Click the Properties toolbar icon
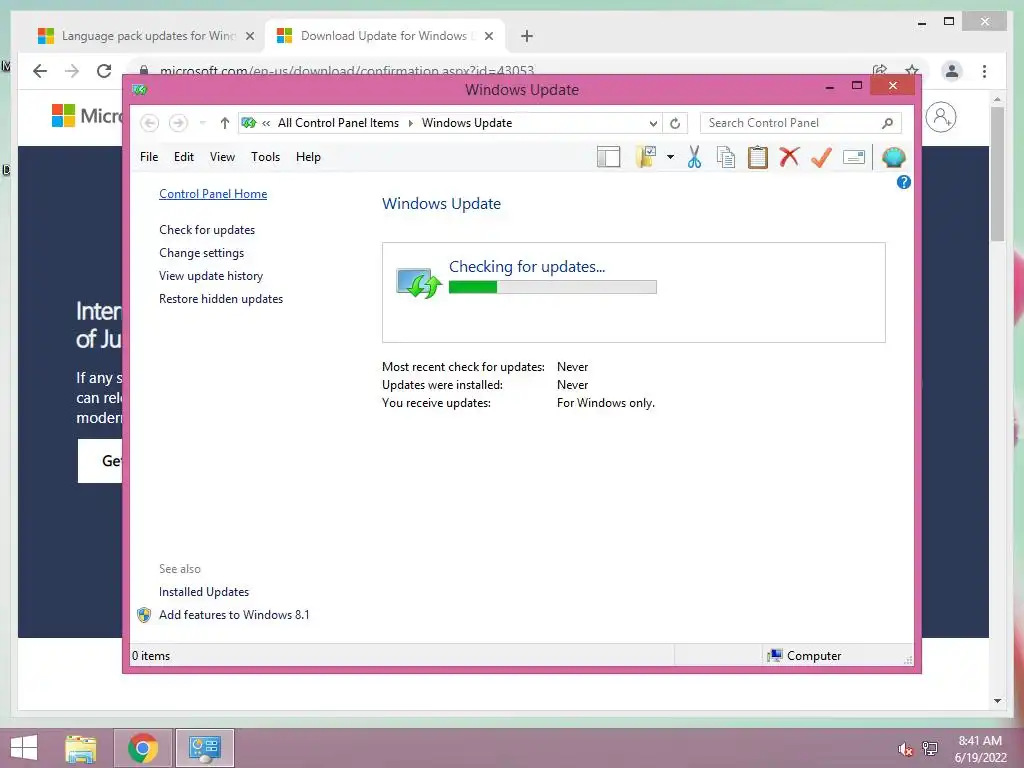This screenshot has width=1024, height=768. (854, 157)
